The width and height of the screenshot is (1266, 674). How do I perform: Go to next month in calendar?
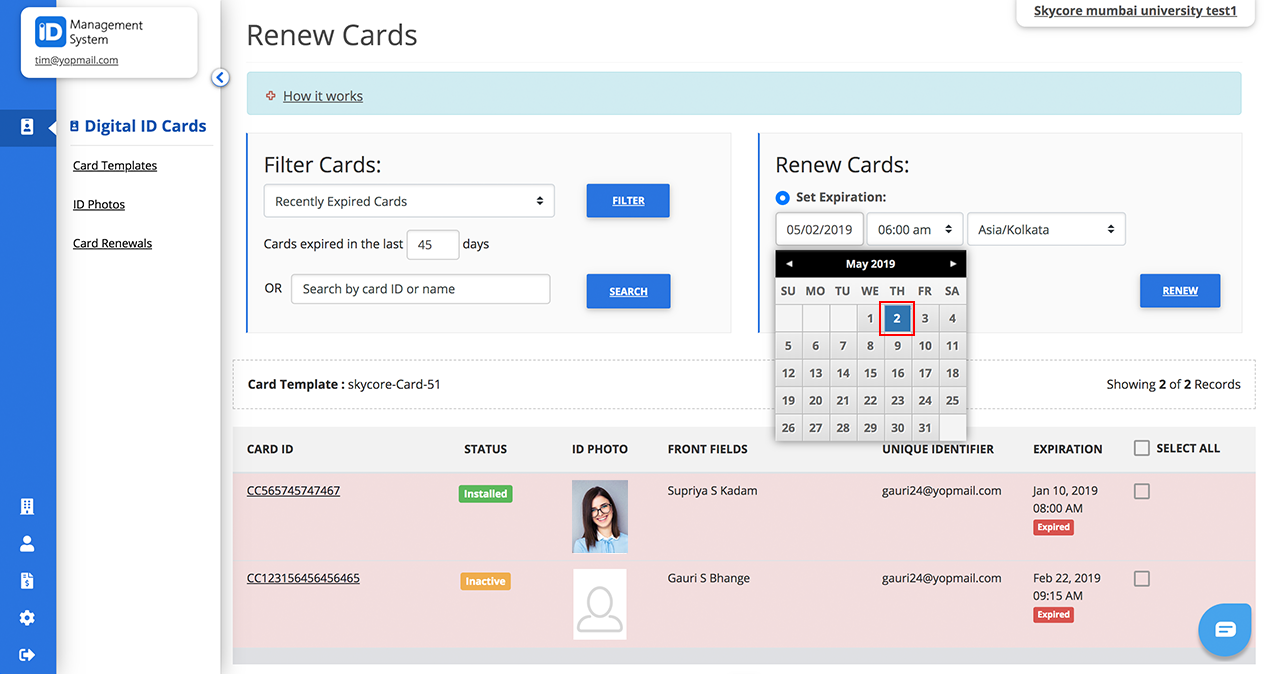point(953,264)
